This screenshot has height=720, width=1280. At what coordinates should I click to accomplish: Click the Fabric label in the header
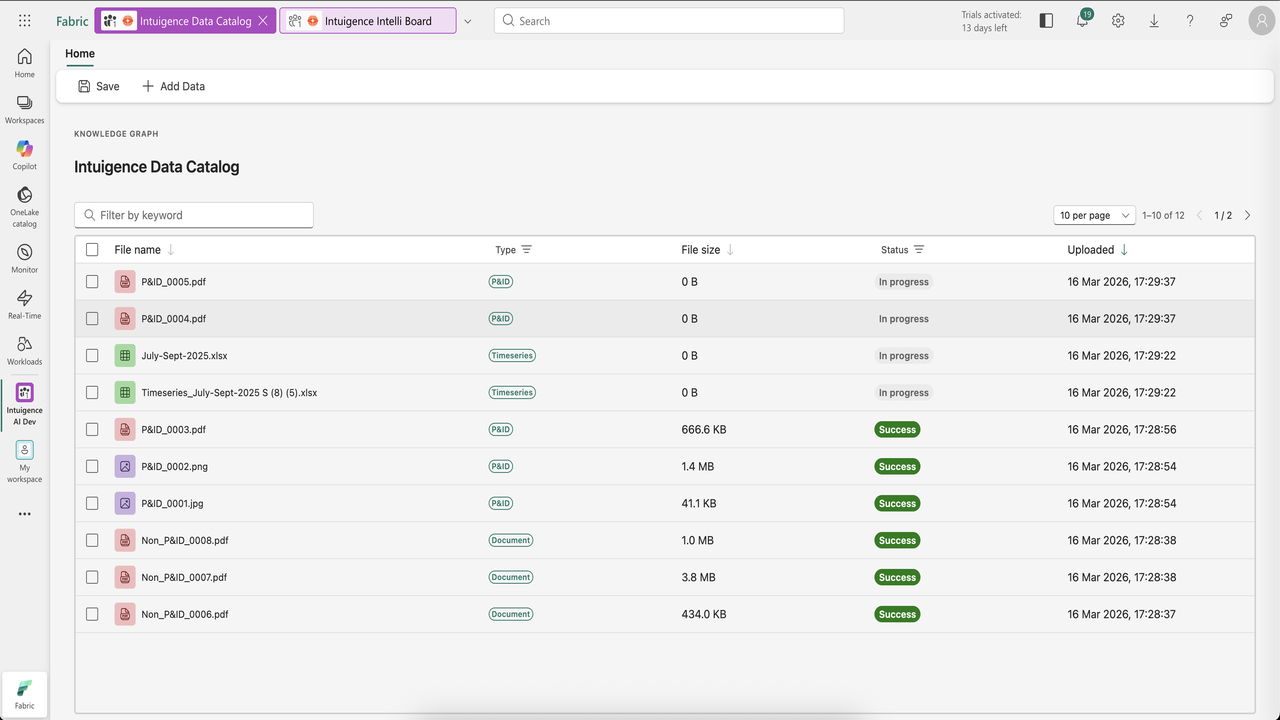tap(72, 21)
